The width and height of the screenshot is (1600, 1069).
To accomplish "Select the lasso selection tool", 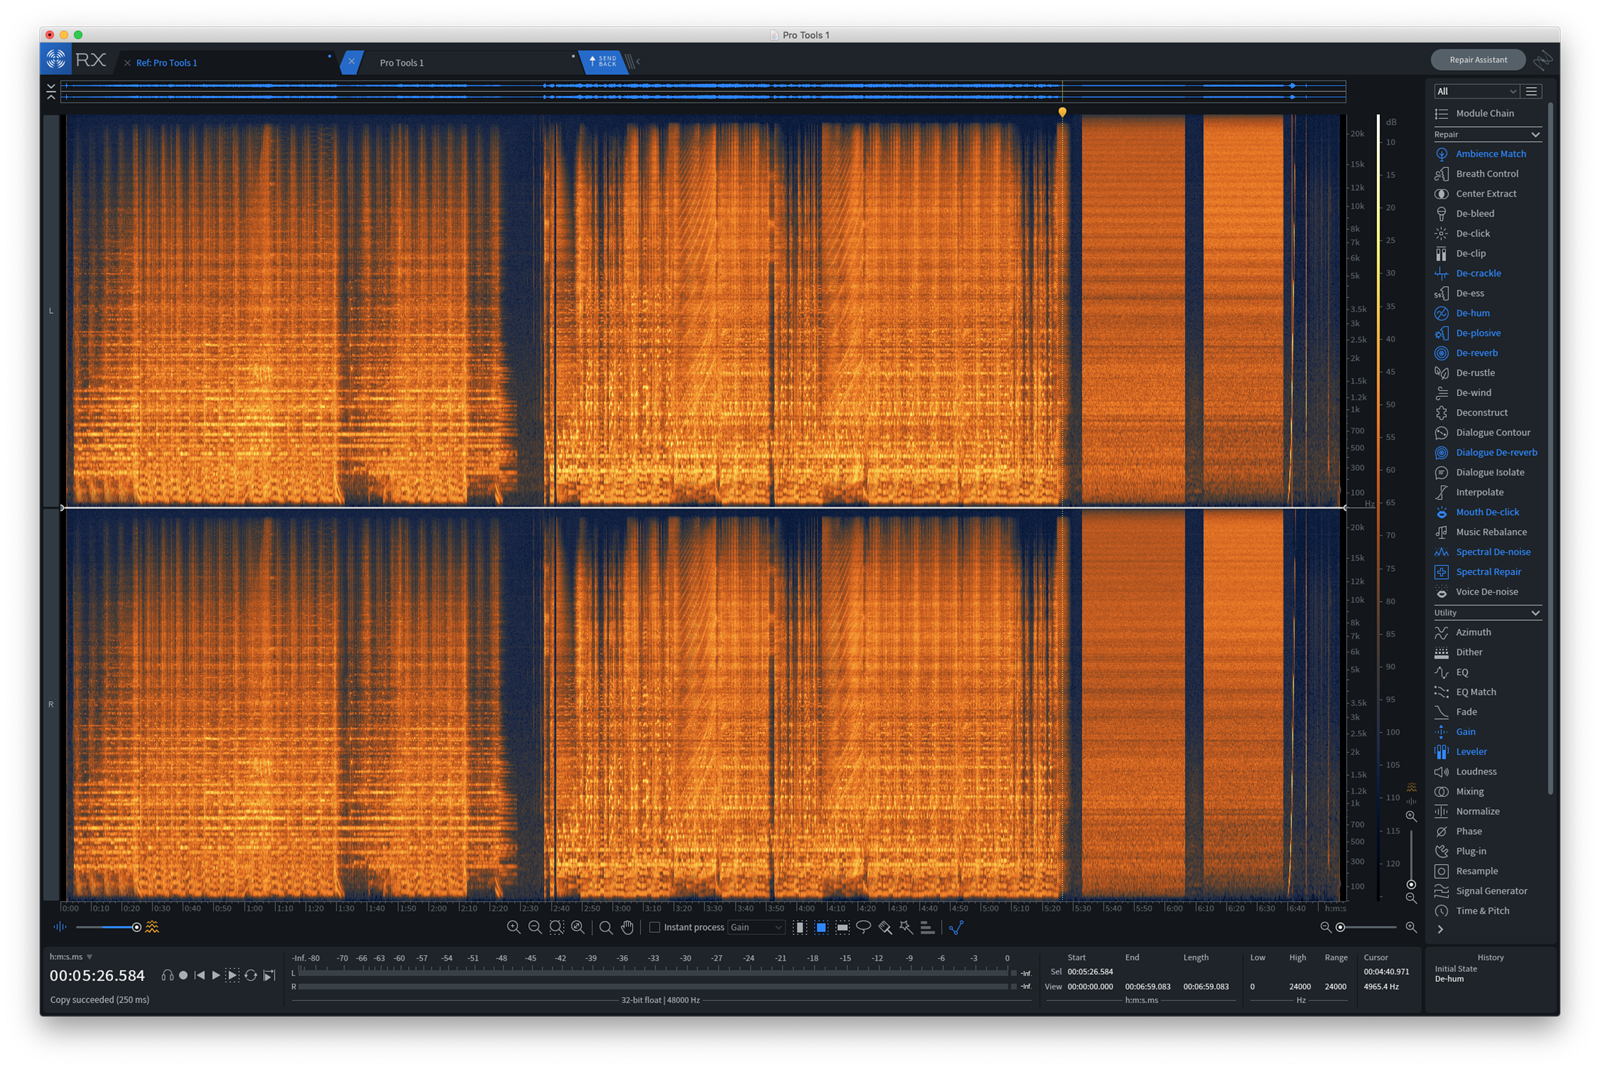I will click(863, 928).
